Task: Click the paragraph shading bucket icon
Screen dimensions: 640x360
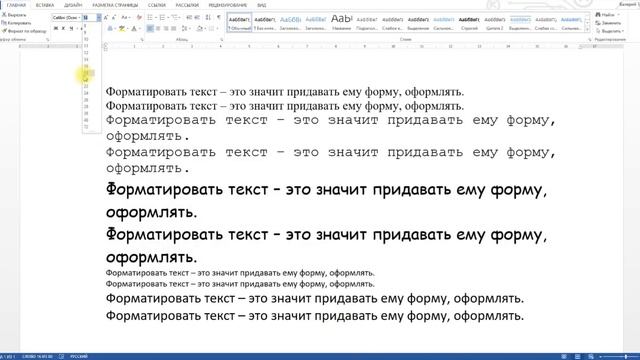Action: pos(200,29)
